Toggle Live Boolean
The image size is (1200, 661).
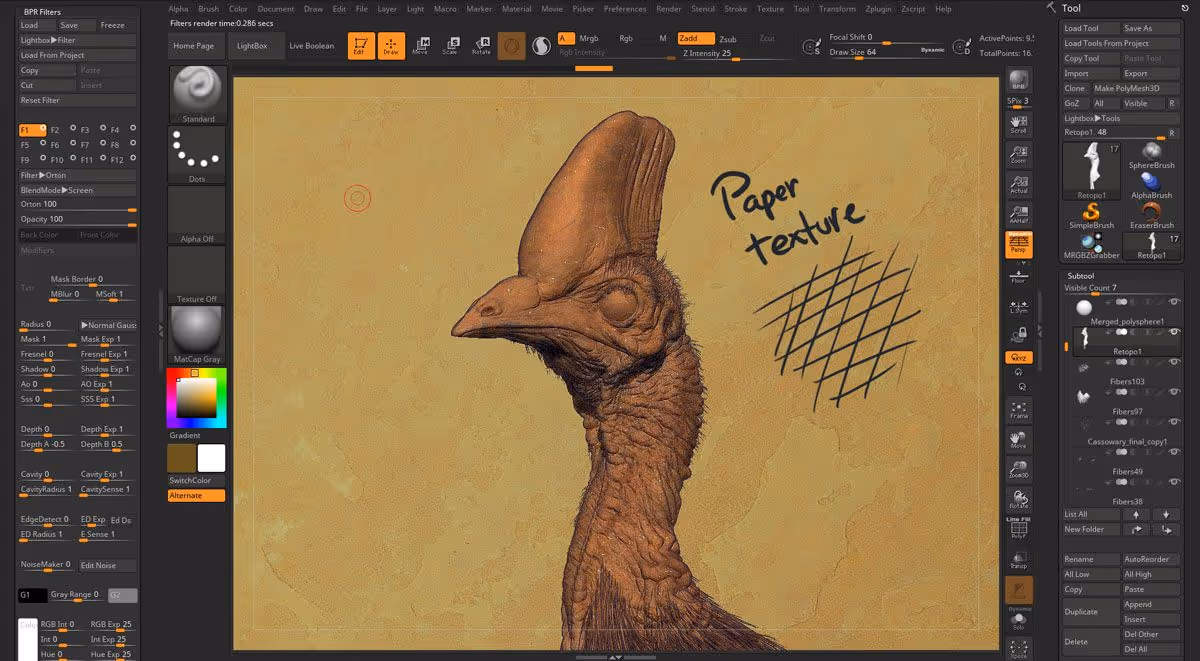(312, 46)
